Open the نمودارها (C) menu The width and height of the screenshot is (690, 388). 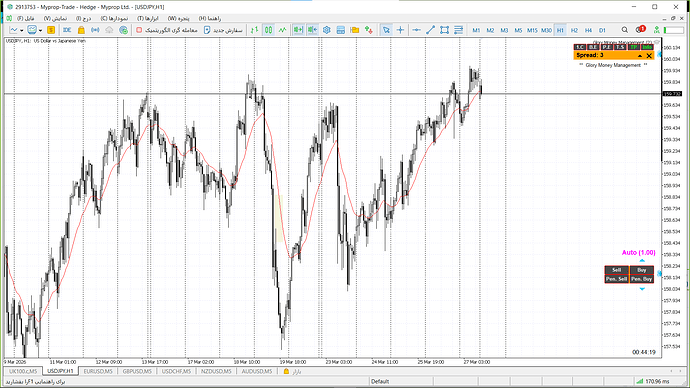pyautogui.click(x=114, y=18)
